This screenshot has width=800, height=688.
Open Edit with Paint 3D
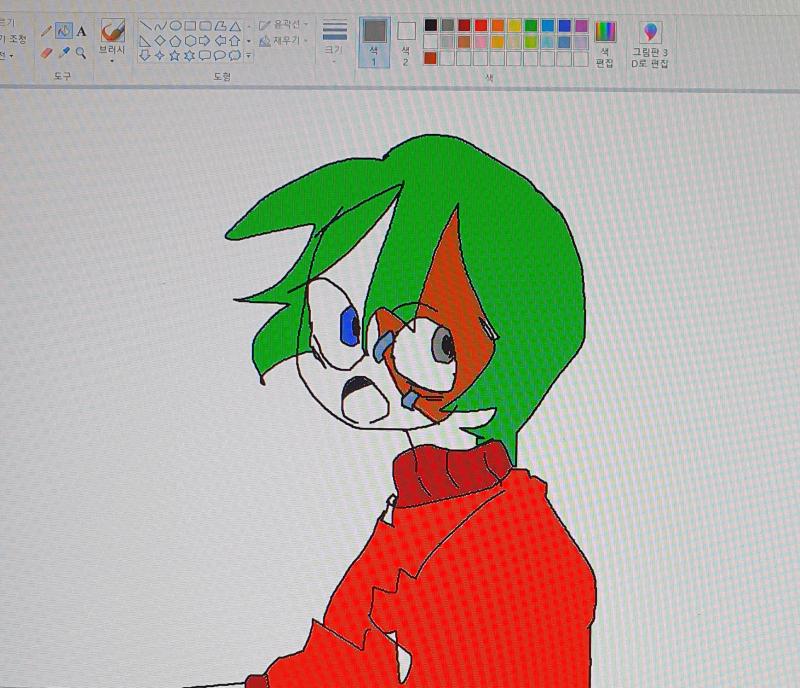[650, 45]
